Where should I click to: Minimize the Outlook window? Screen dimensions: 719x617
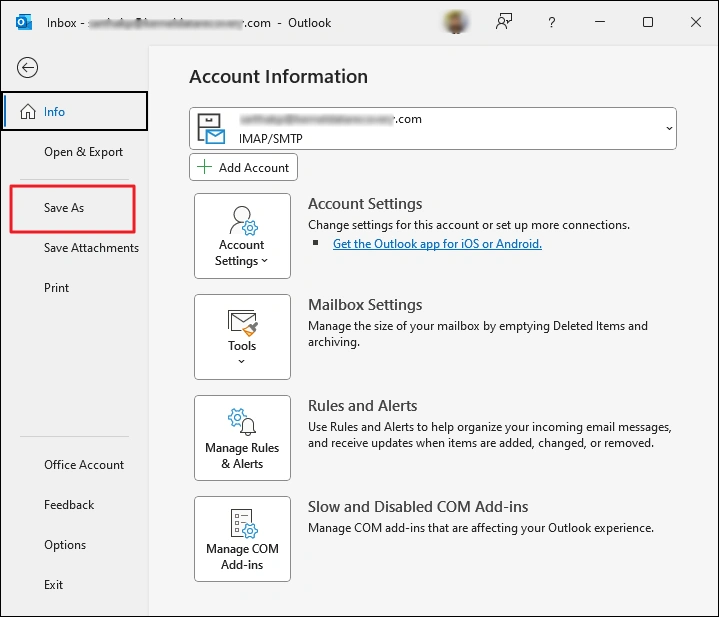[600, 22]
